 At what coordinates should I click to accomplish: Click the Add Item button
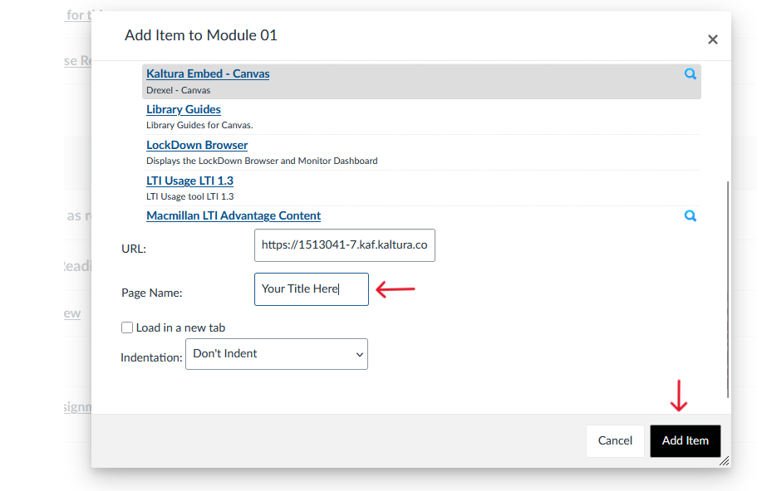click(x=685, y=441)
